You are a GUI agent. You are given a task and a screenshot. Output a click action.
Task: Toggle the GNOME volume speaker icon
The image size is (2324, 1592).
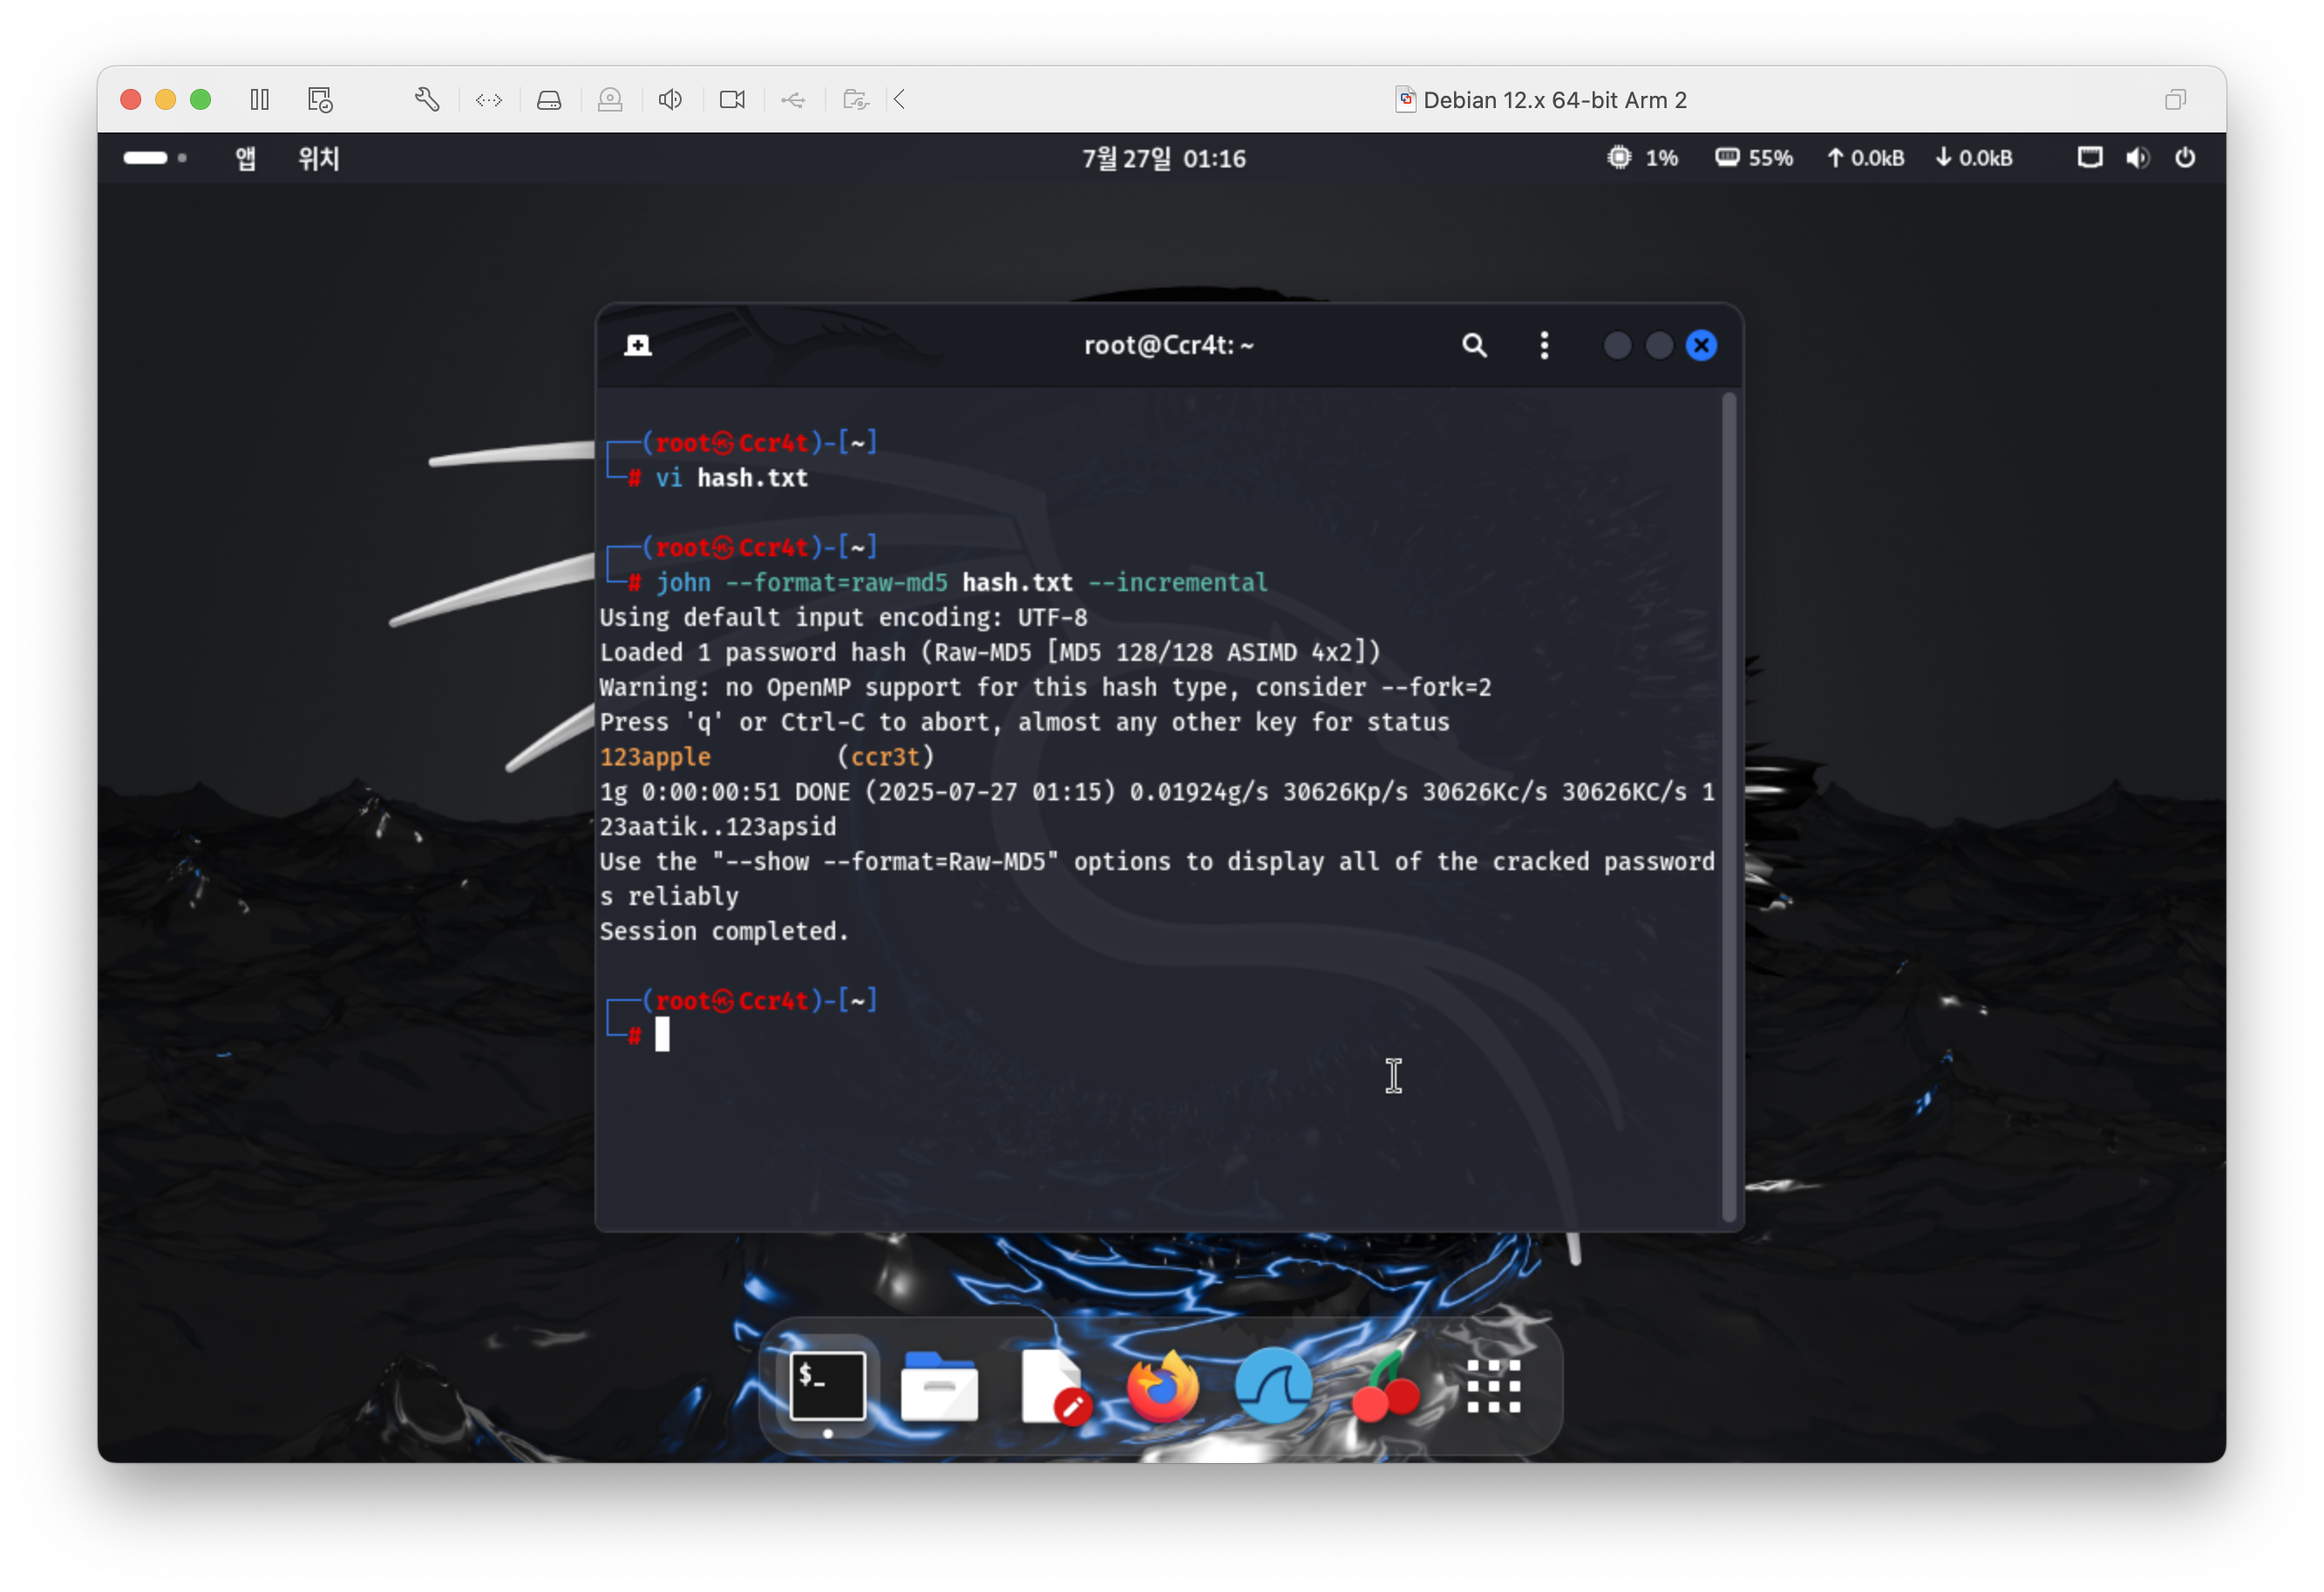(2137, 158)
